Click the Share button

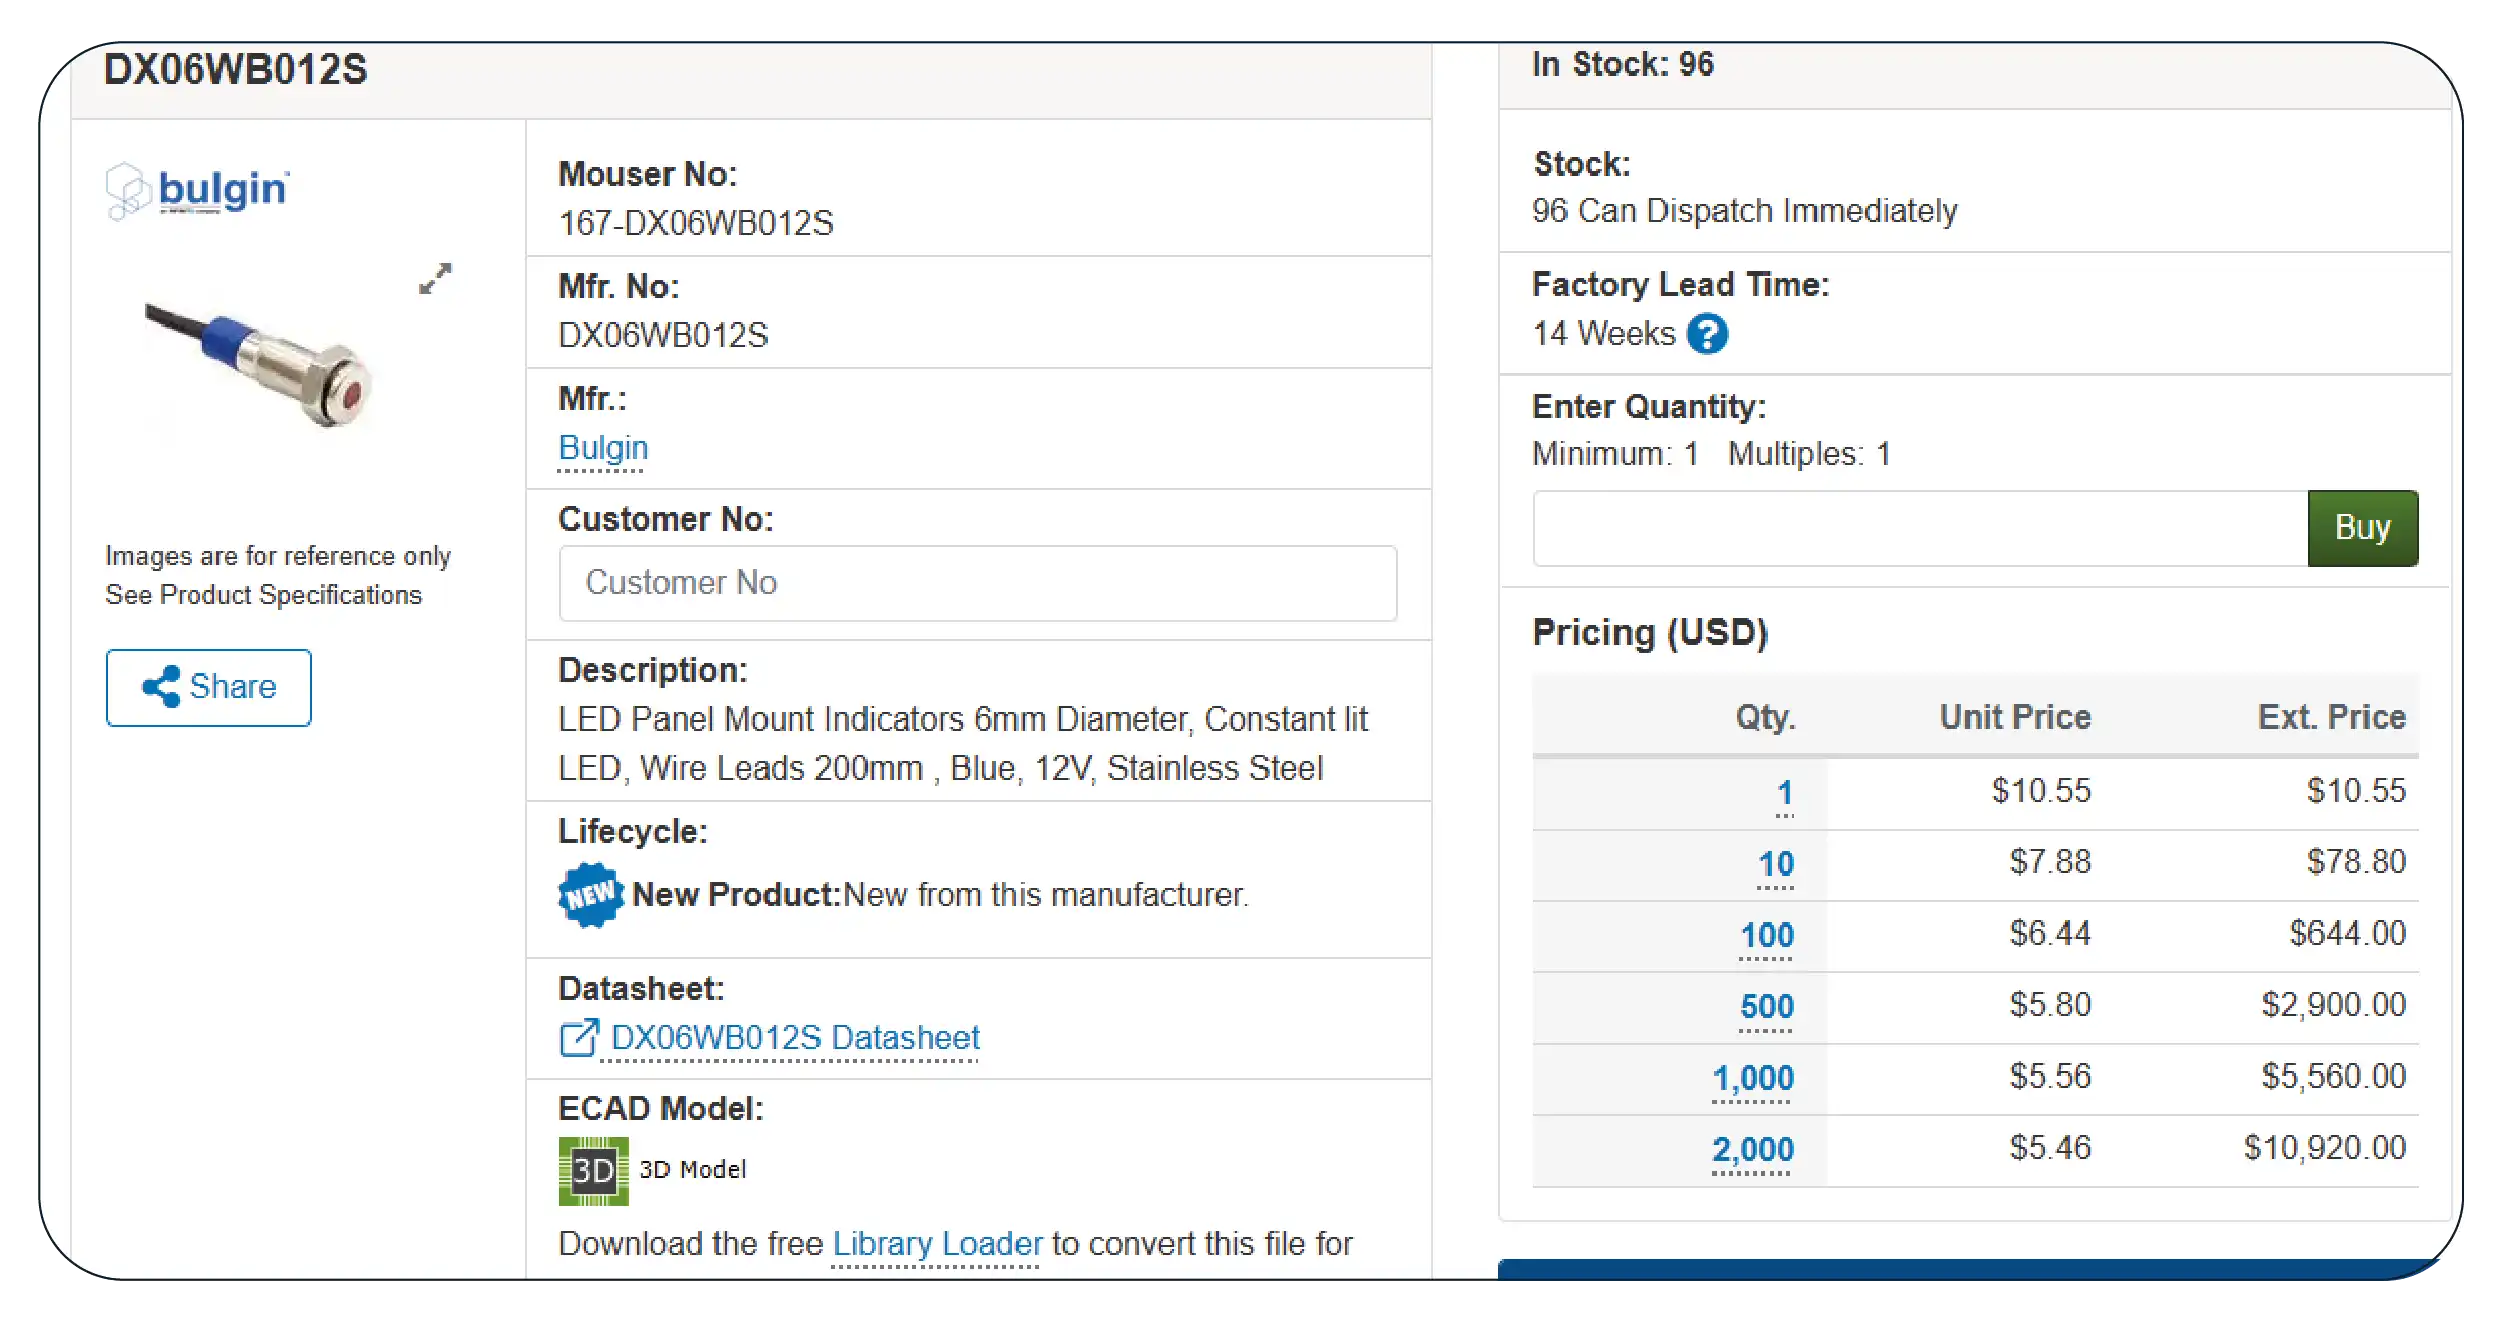(x=209, y=687)
